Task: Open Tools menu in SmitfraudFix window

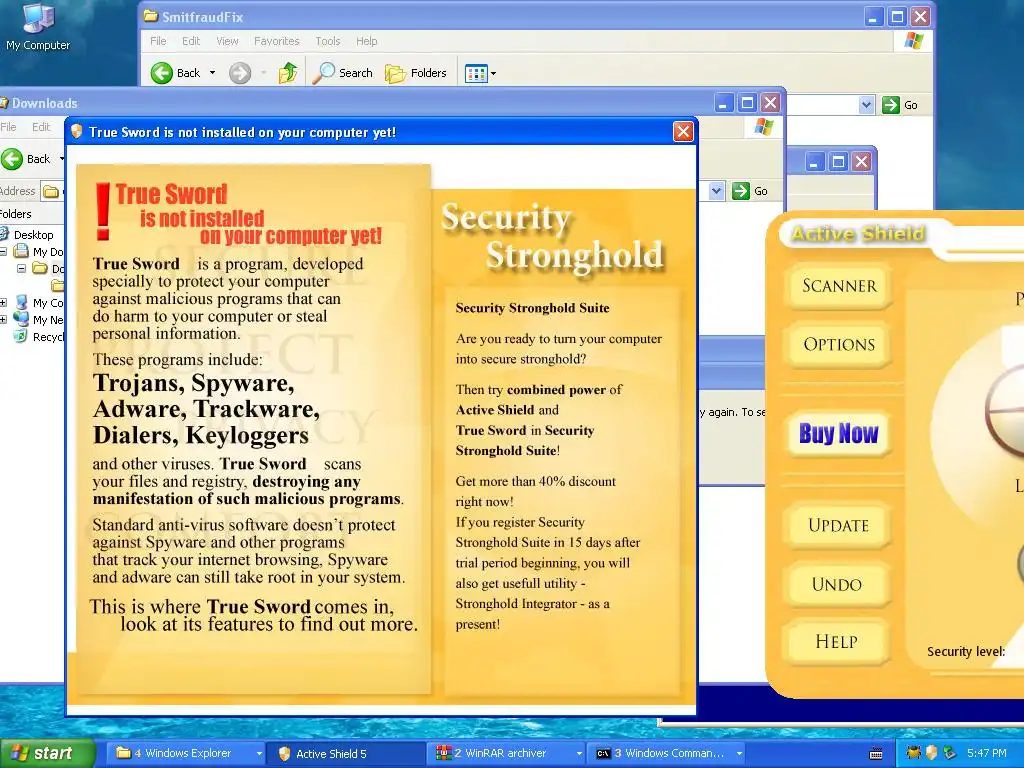Action: tap(328, 41)
